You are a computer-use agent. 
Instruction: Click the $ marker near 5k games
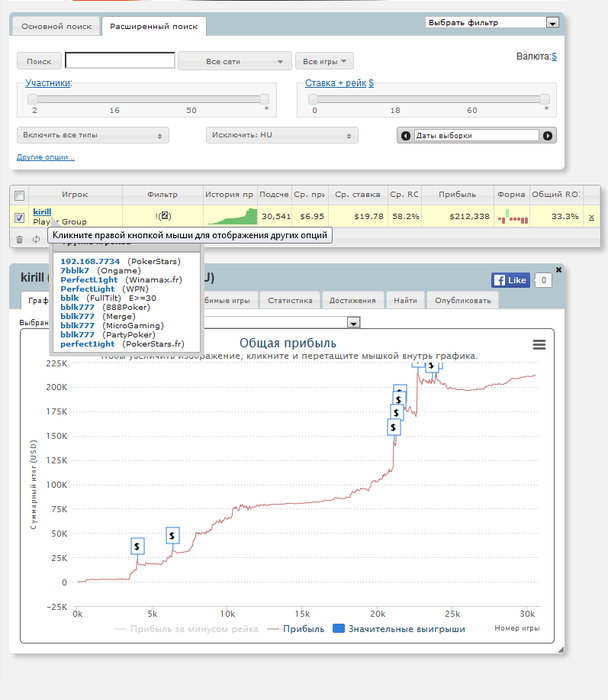tap(138, 546)
